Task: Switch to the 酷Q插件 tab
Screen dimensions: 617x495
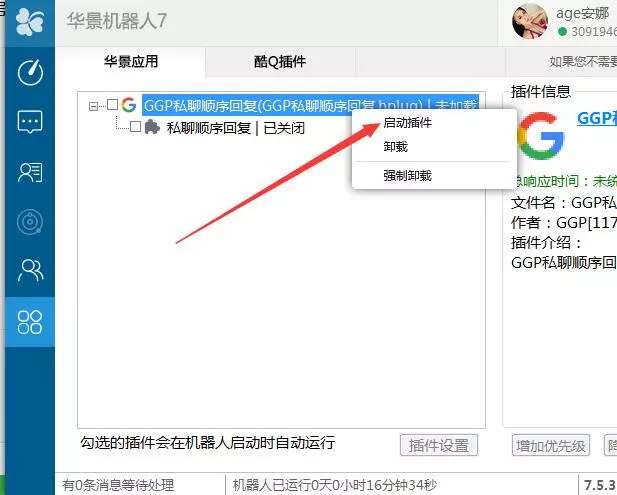Action: (280, 62)
